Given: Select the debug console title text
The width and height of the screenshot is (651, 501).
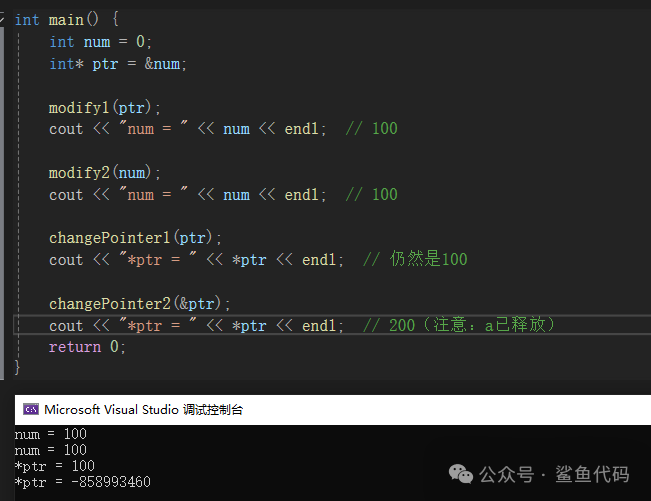Looking at the screenshot, I should click(x=144, y=410).
